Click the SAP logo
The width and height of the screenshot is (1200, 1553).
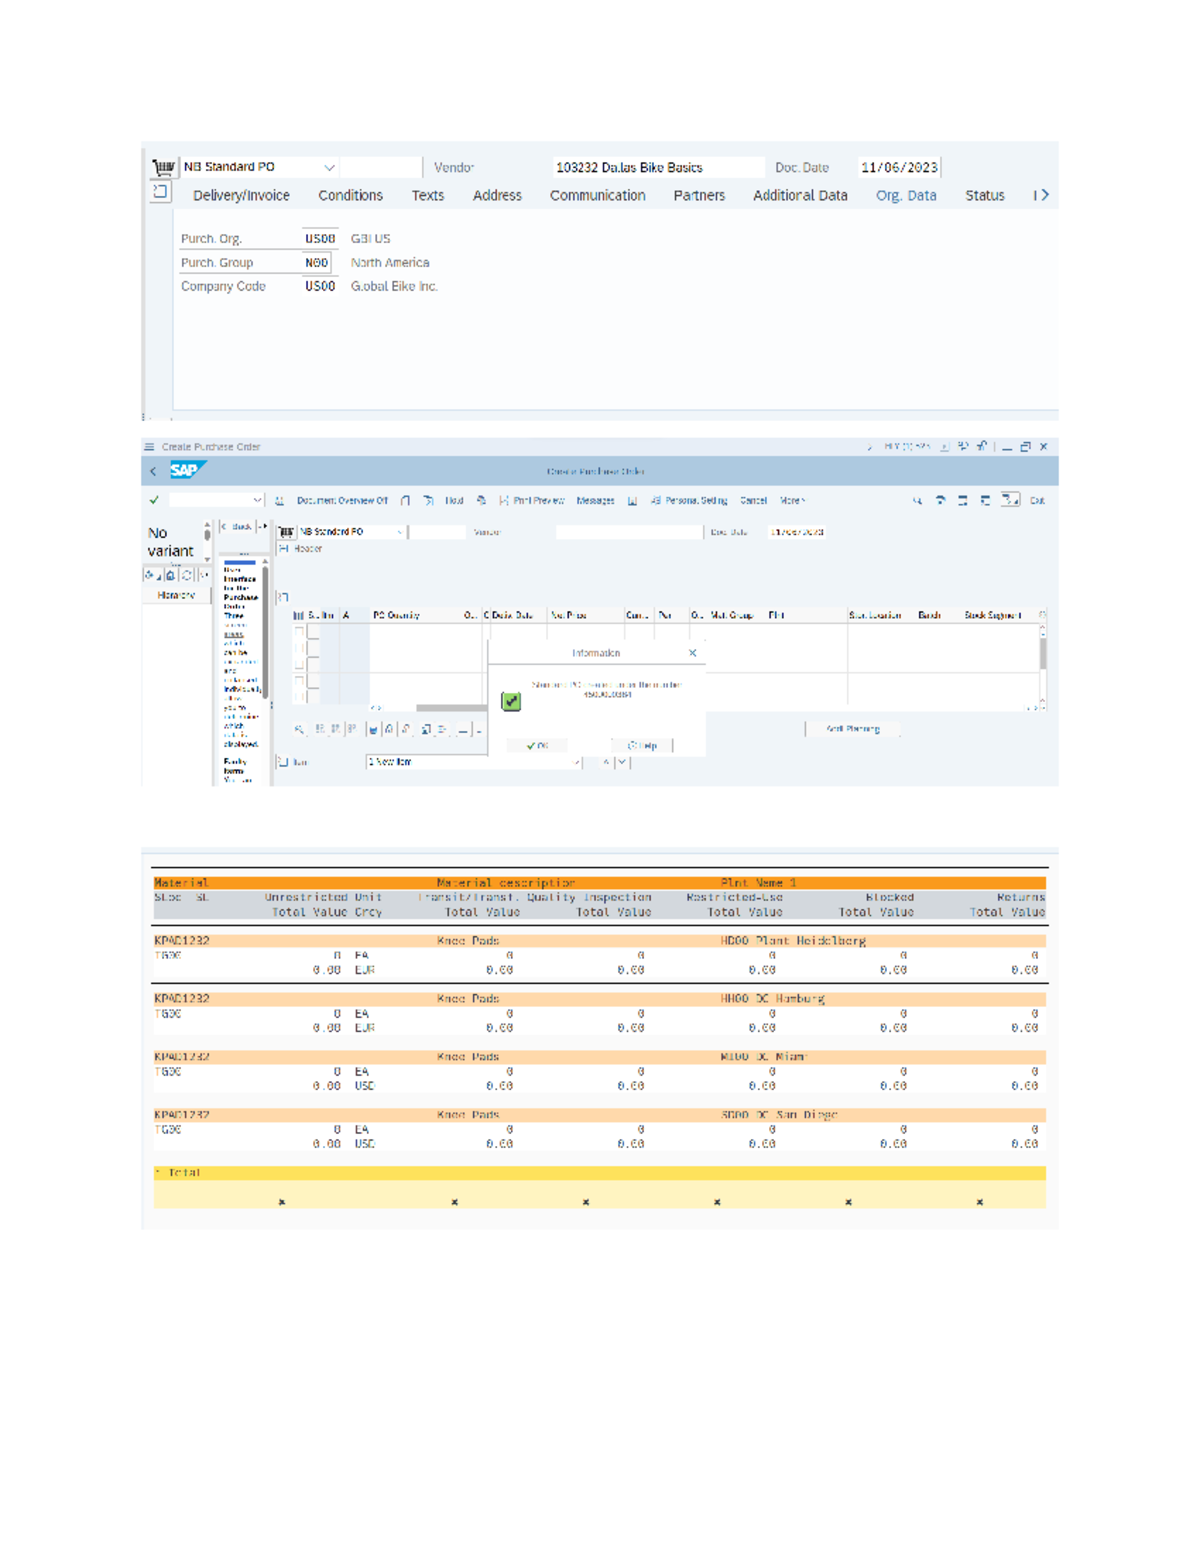click(x=186, y=470)
